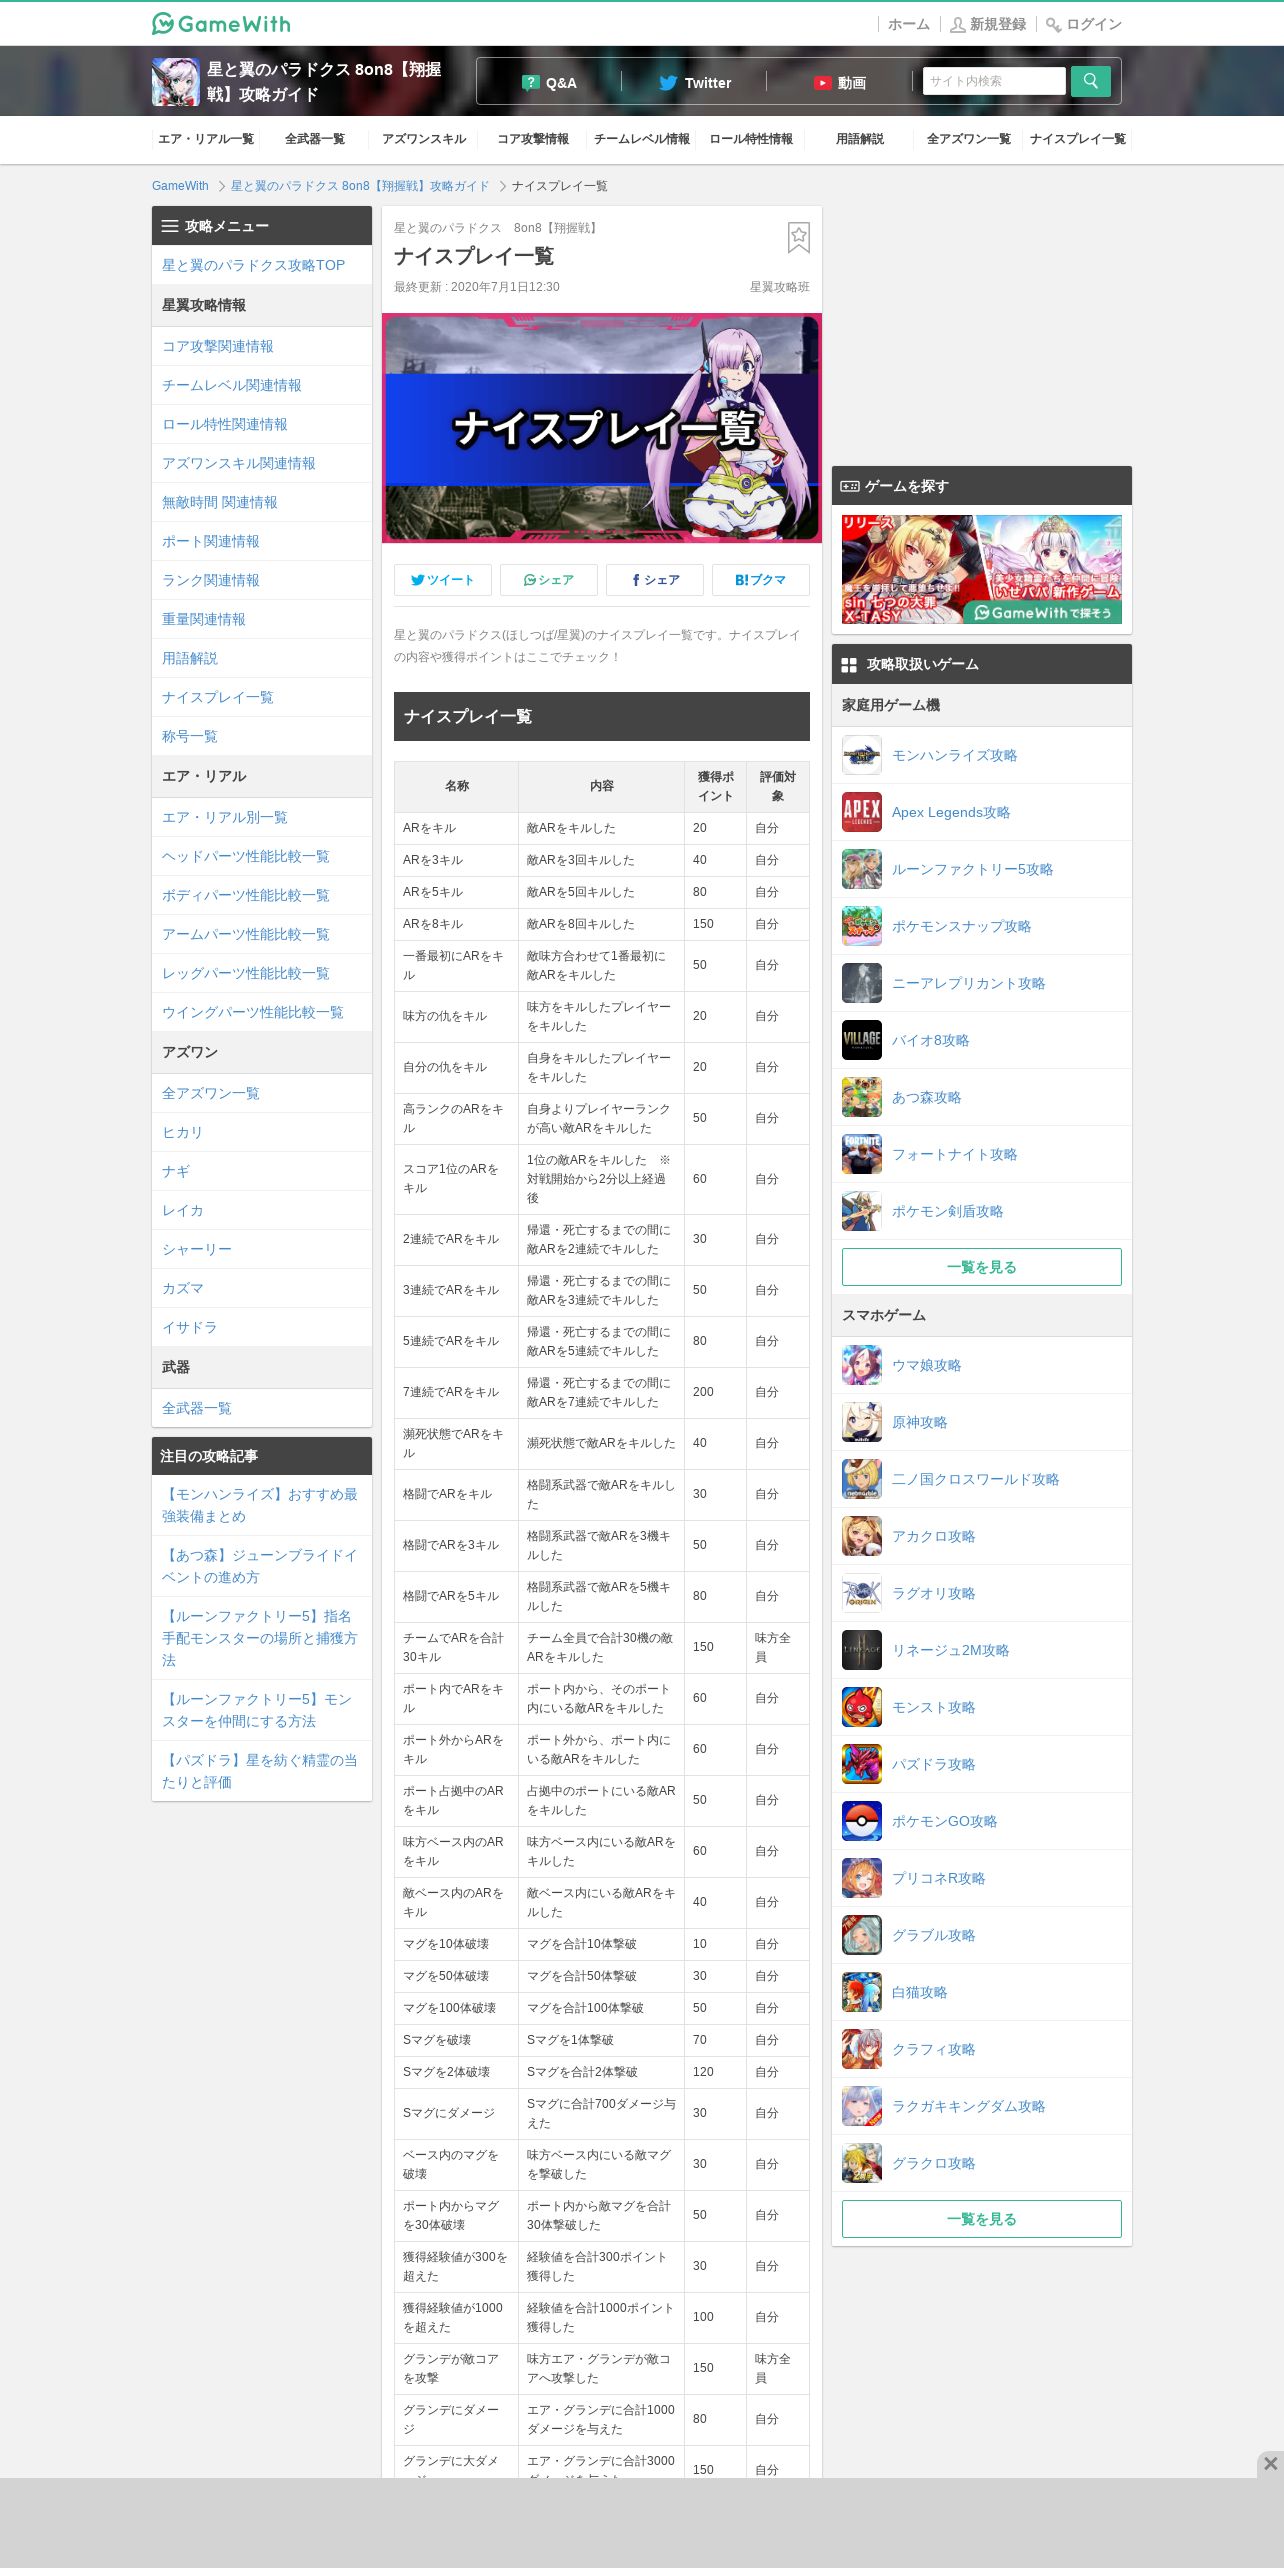Select エア・リアル一覧 in the nav bar
This screenshot has width=1284, height=2568.
[x=206, y=139]
